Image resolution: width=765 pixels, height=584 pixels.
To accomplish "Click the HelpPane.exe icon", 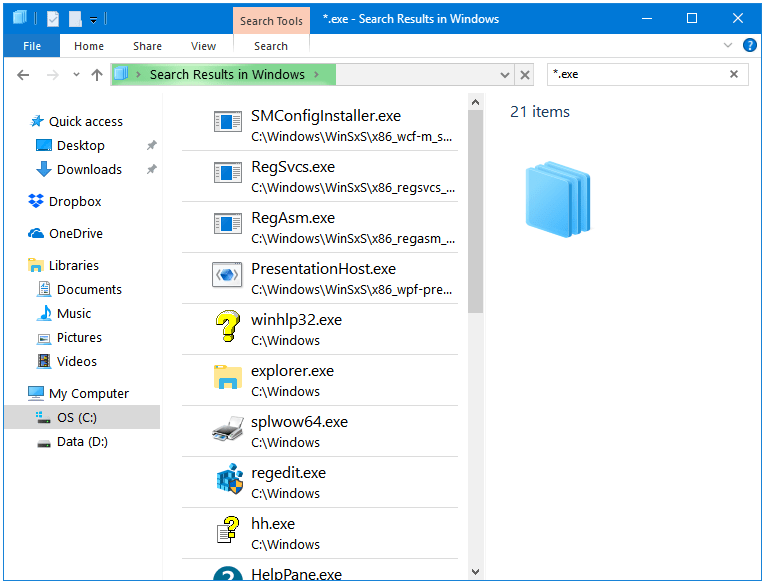I will [x=228, y=573].
